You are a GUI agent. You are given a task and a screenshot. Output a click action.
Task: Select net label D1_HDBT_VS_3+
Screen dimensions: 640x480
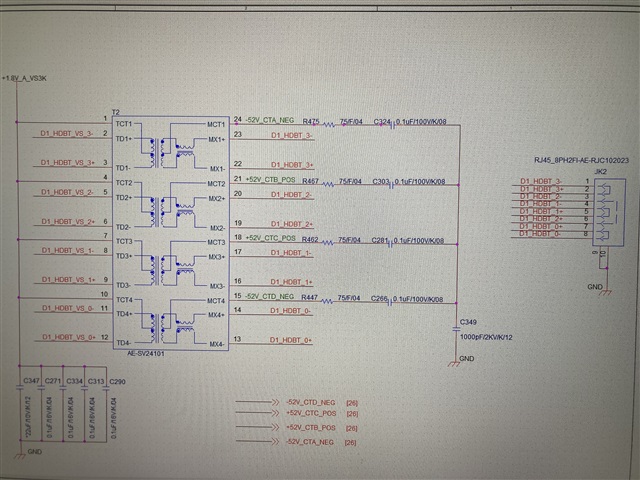tap(68, 162)
